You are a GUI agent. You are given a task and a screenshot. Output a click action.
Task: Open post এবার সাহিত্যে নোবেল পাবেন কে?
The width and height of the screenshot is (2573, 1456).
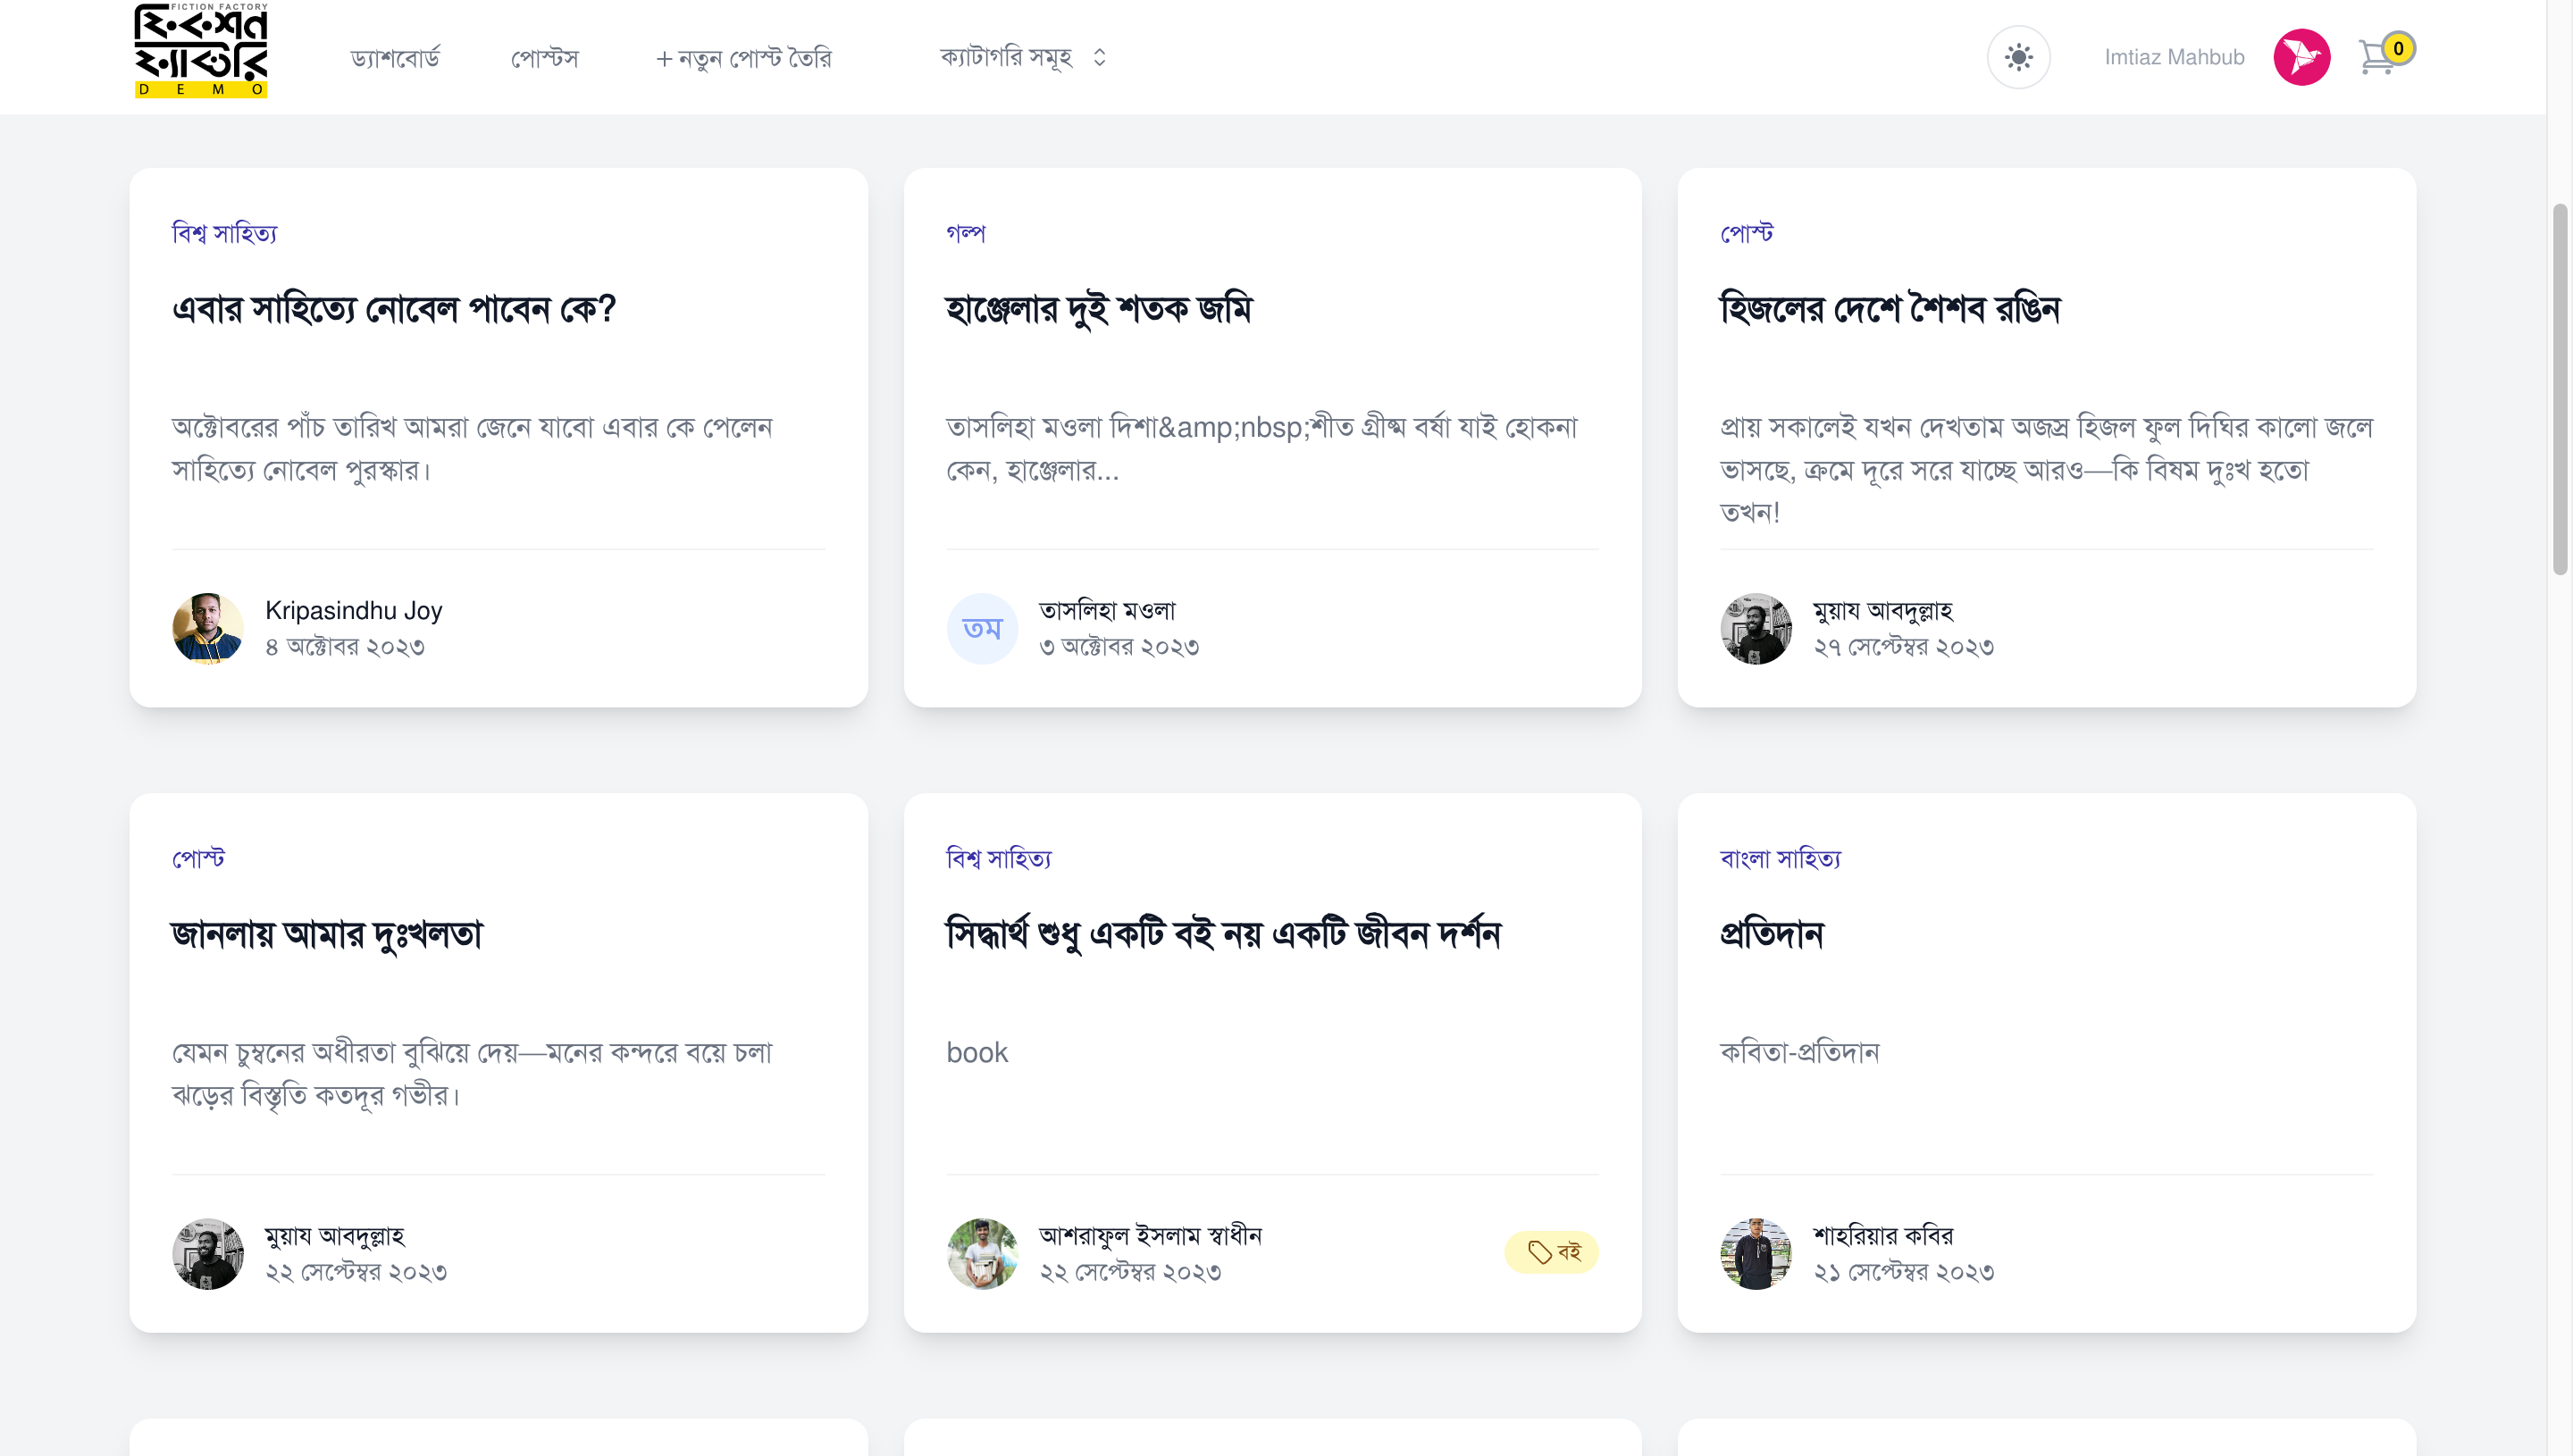(x=393, y=309)
